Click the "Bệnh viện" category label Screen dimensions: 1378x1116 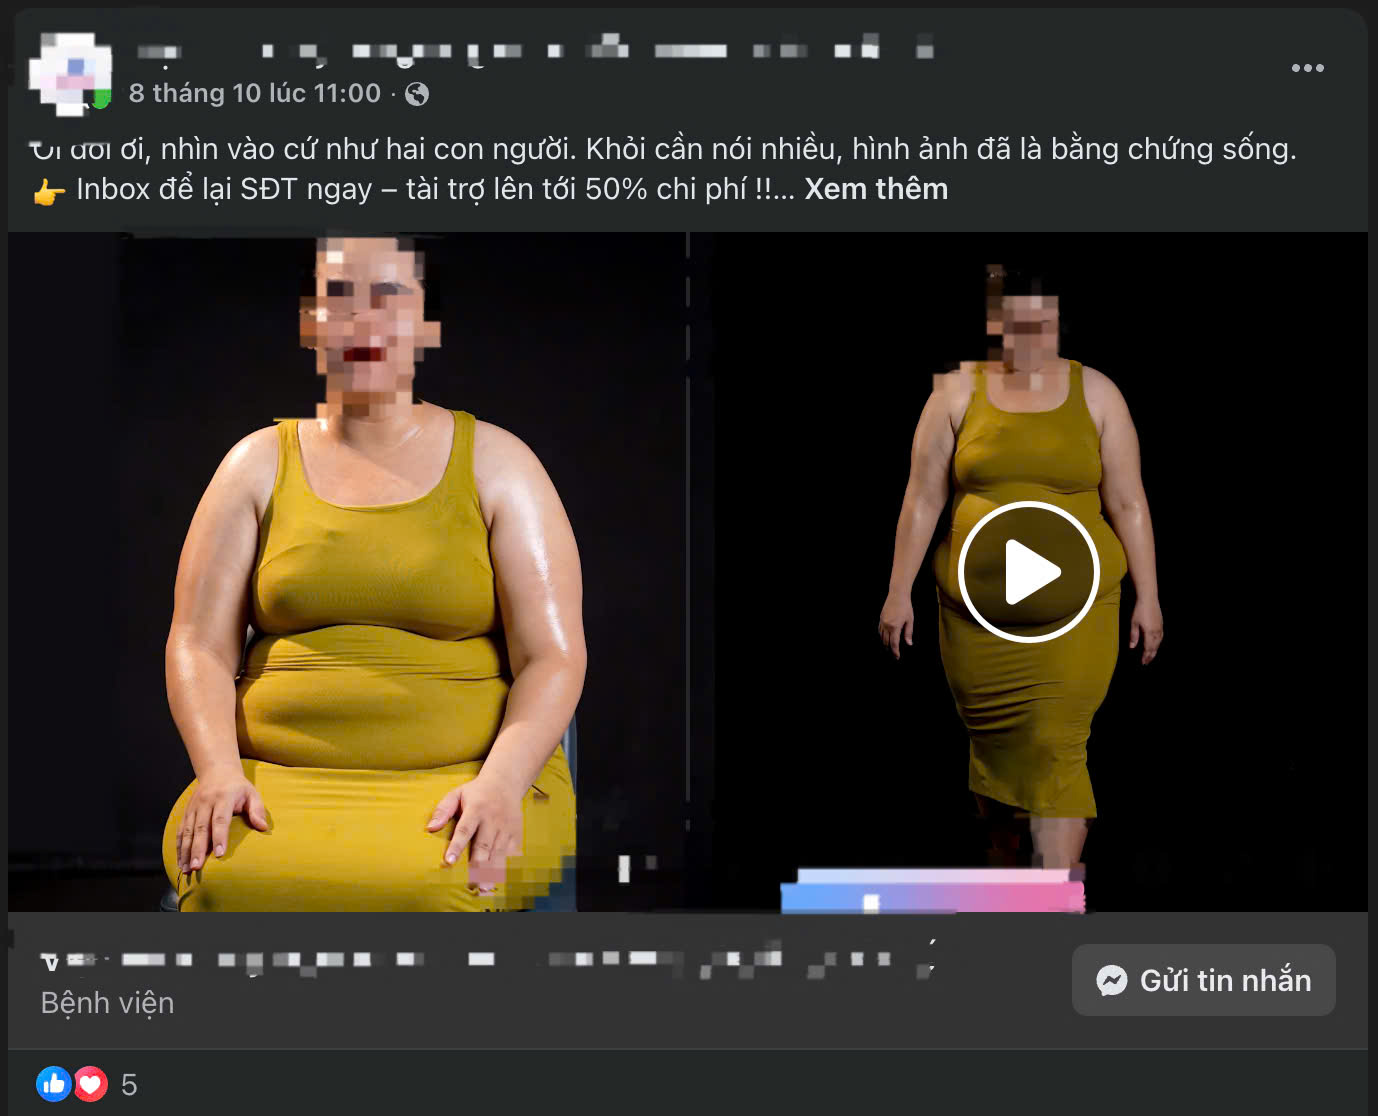(107, 1003)
